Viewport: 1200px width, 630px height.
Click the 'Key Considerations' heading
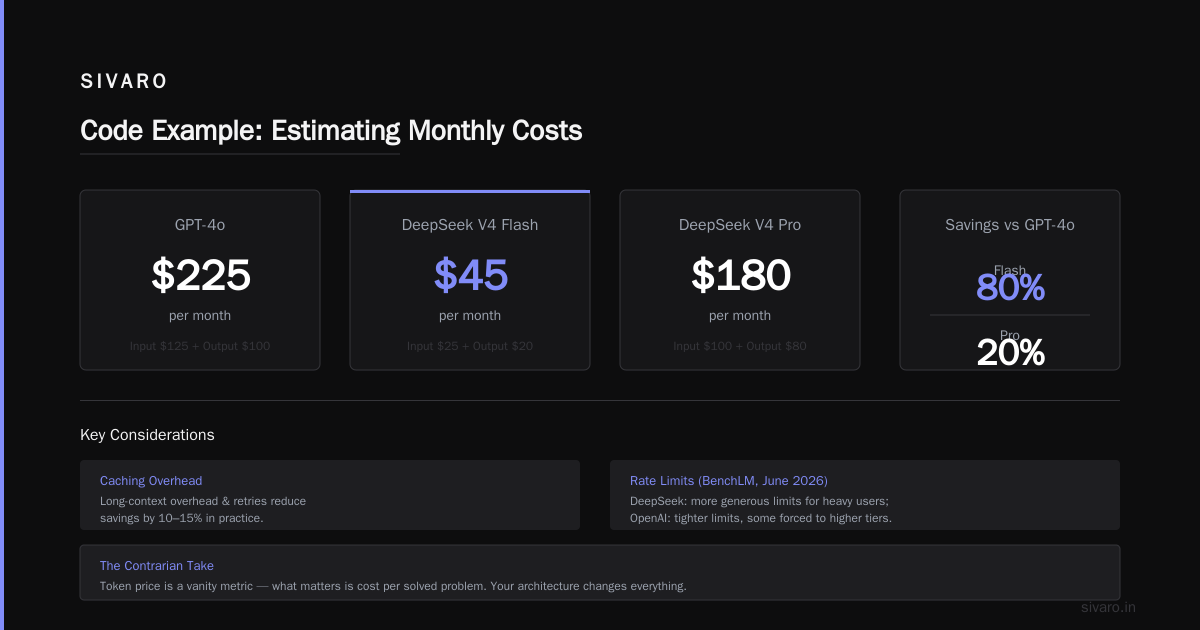147,435
